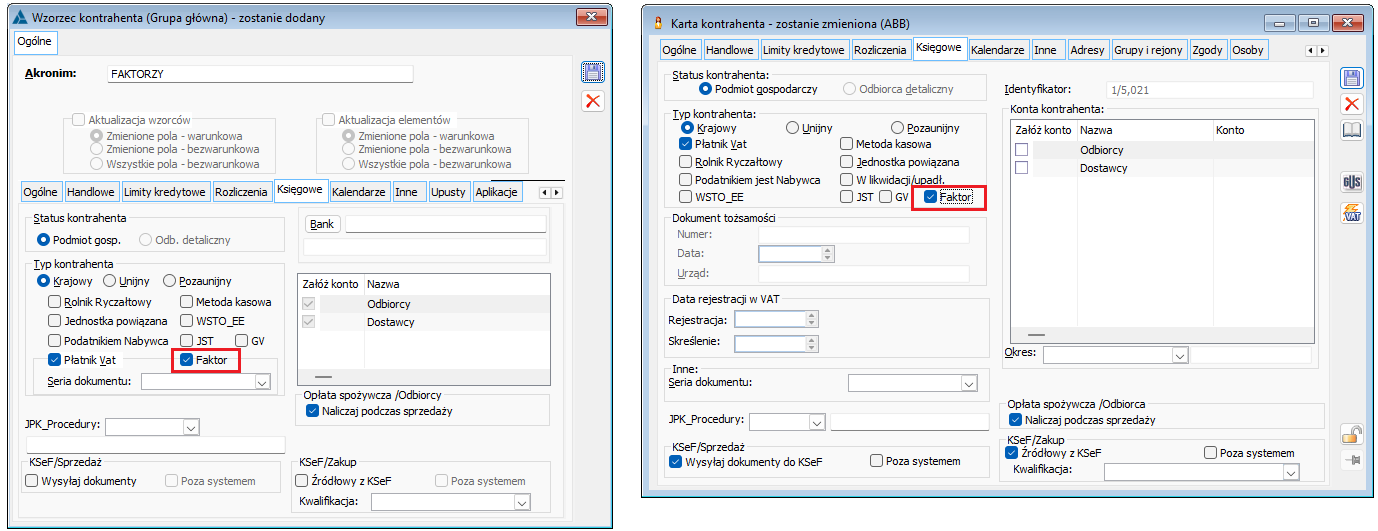Screen dimensions: 1378x531
Task: Click the VAT status verification icon
Action: click(x=1352, y=212)
